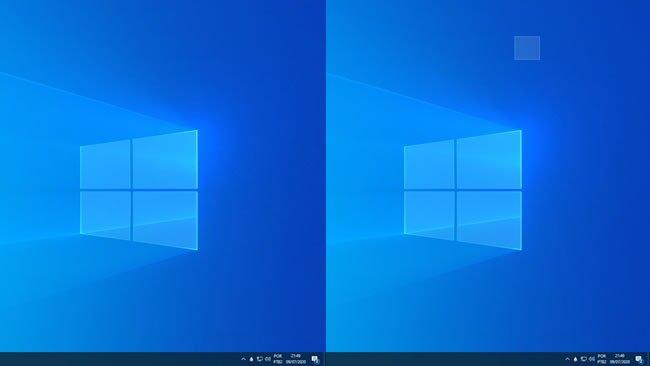Expand hidden tray icons on right desktop taskbar

point(568,359)
